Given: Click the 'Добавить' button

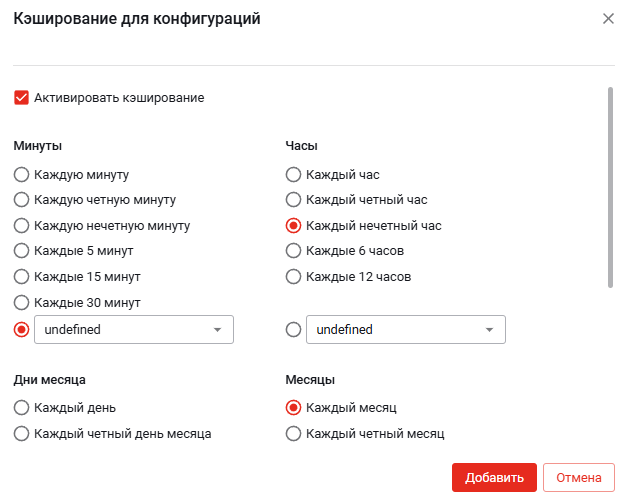Looking at the screenshot, I should click(x=494, y=478).
